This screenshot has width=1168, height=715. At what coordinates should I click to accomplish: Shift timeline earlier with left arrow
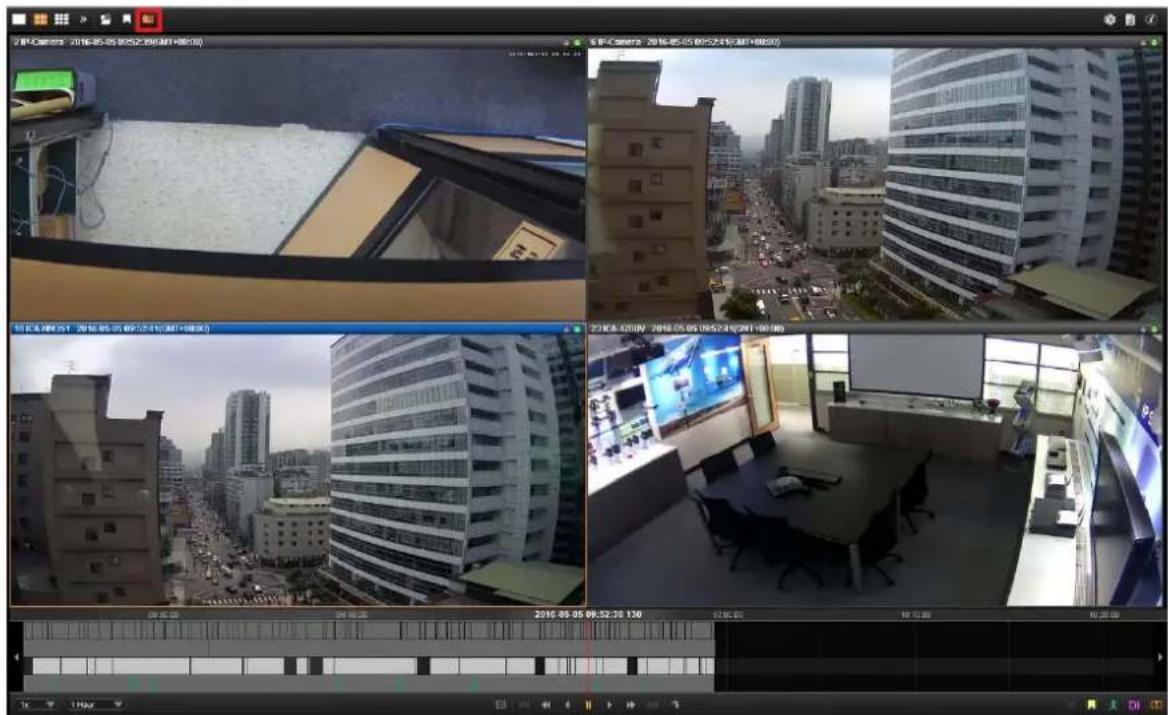[x=16, y=657]
